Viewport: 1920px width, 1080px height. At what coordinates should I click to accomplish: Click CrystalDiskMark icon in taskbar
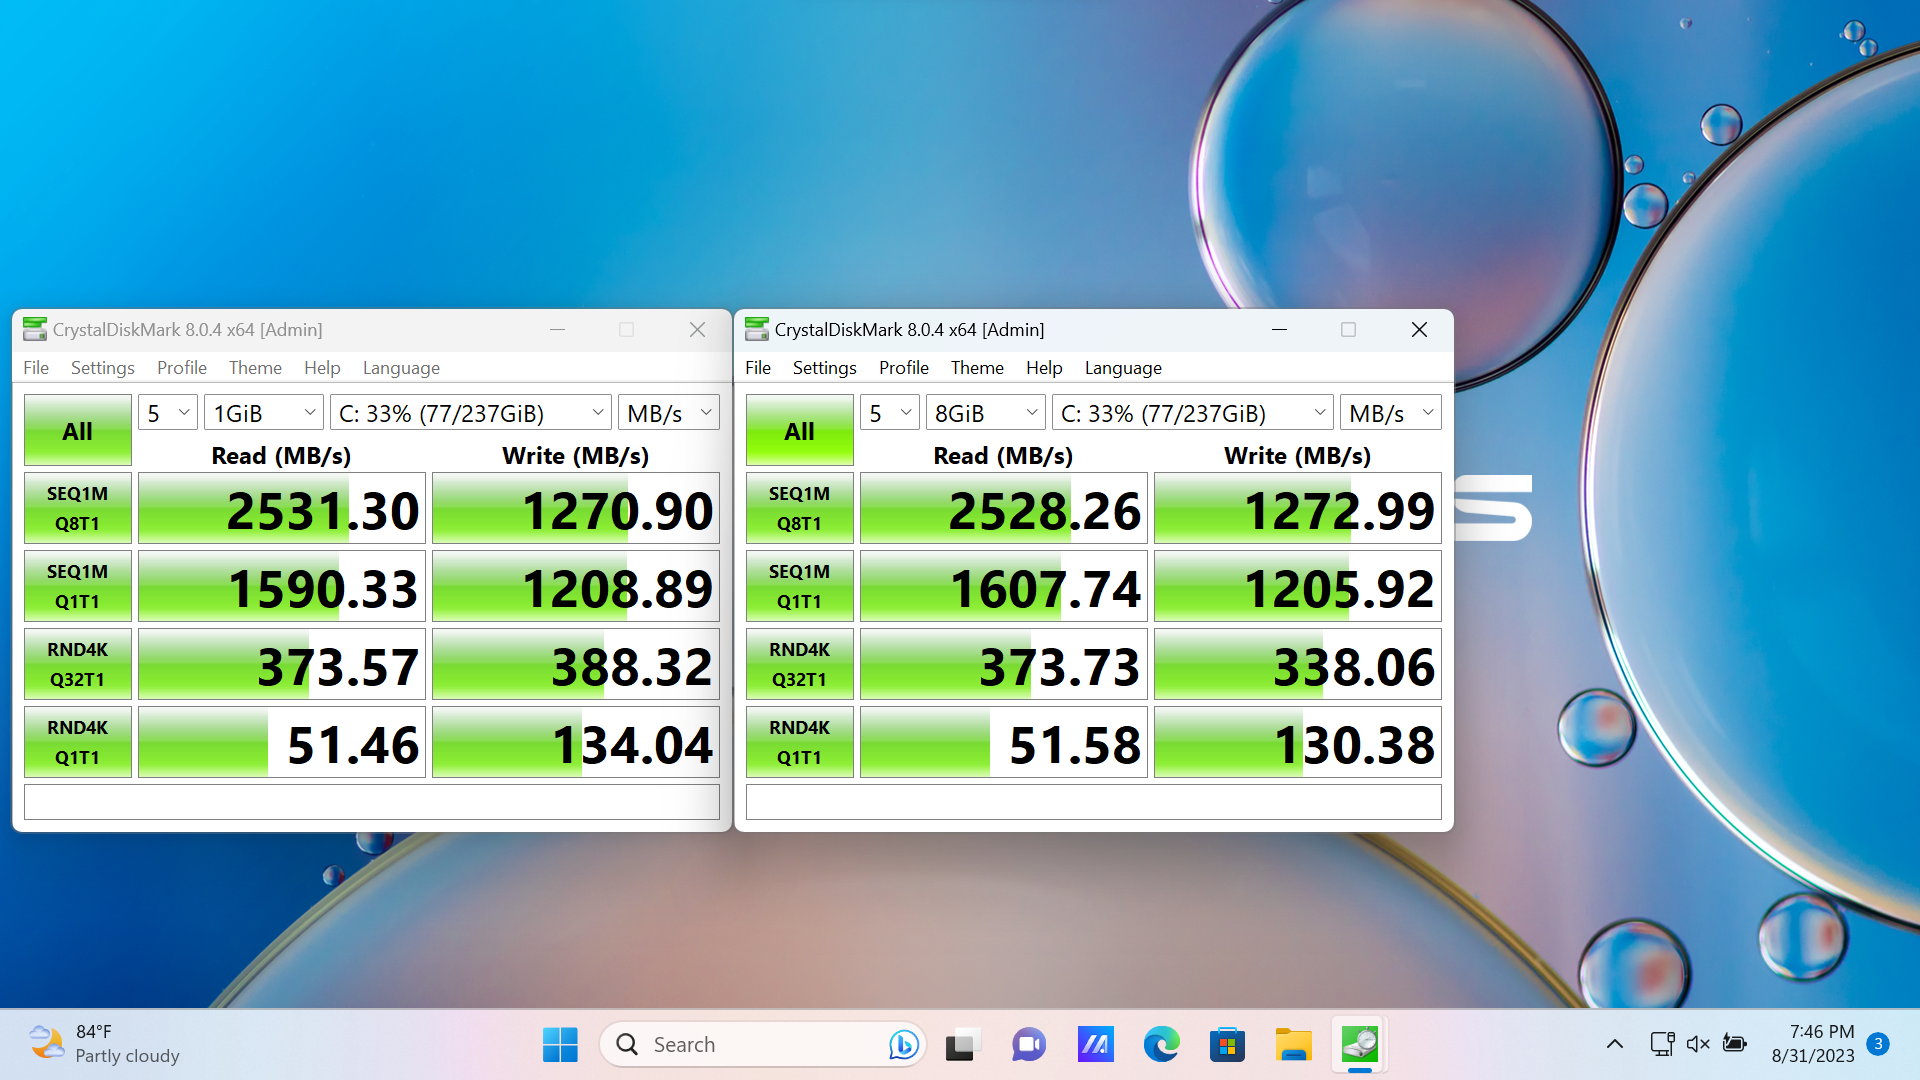(x=1359, y=1045)
